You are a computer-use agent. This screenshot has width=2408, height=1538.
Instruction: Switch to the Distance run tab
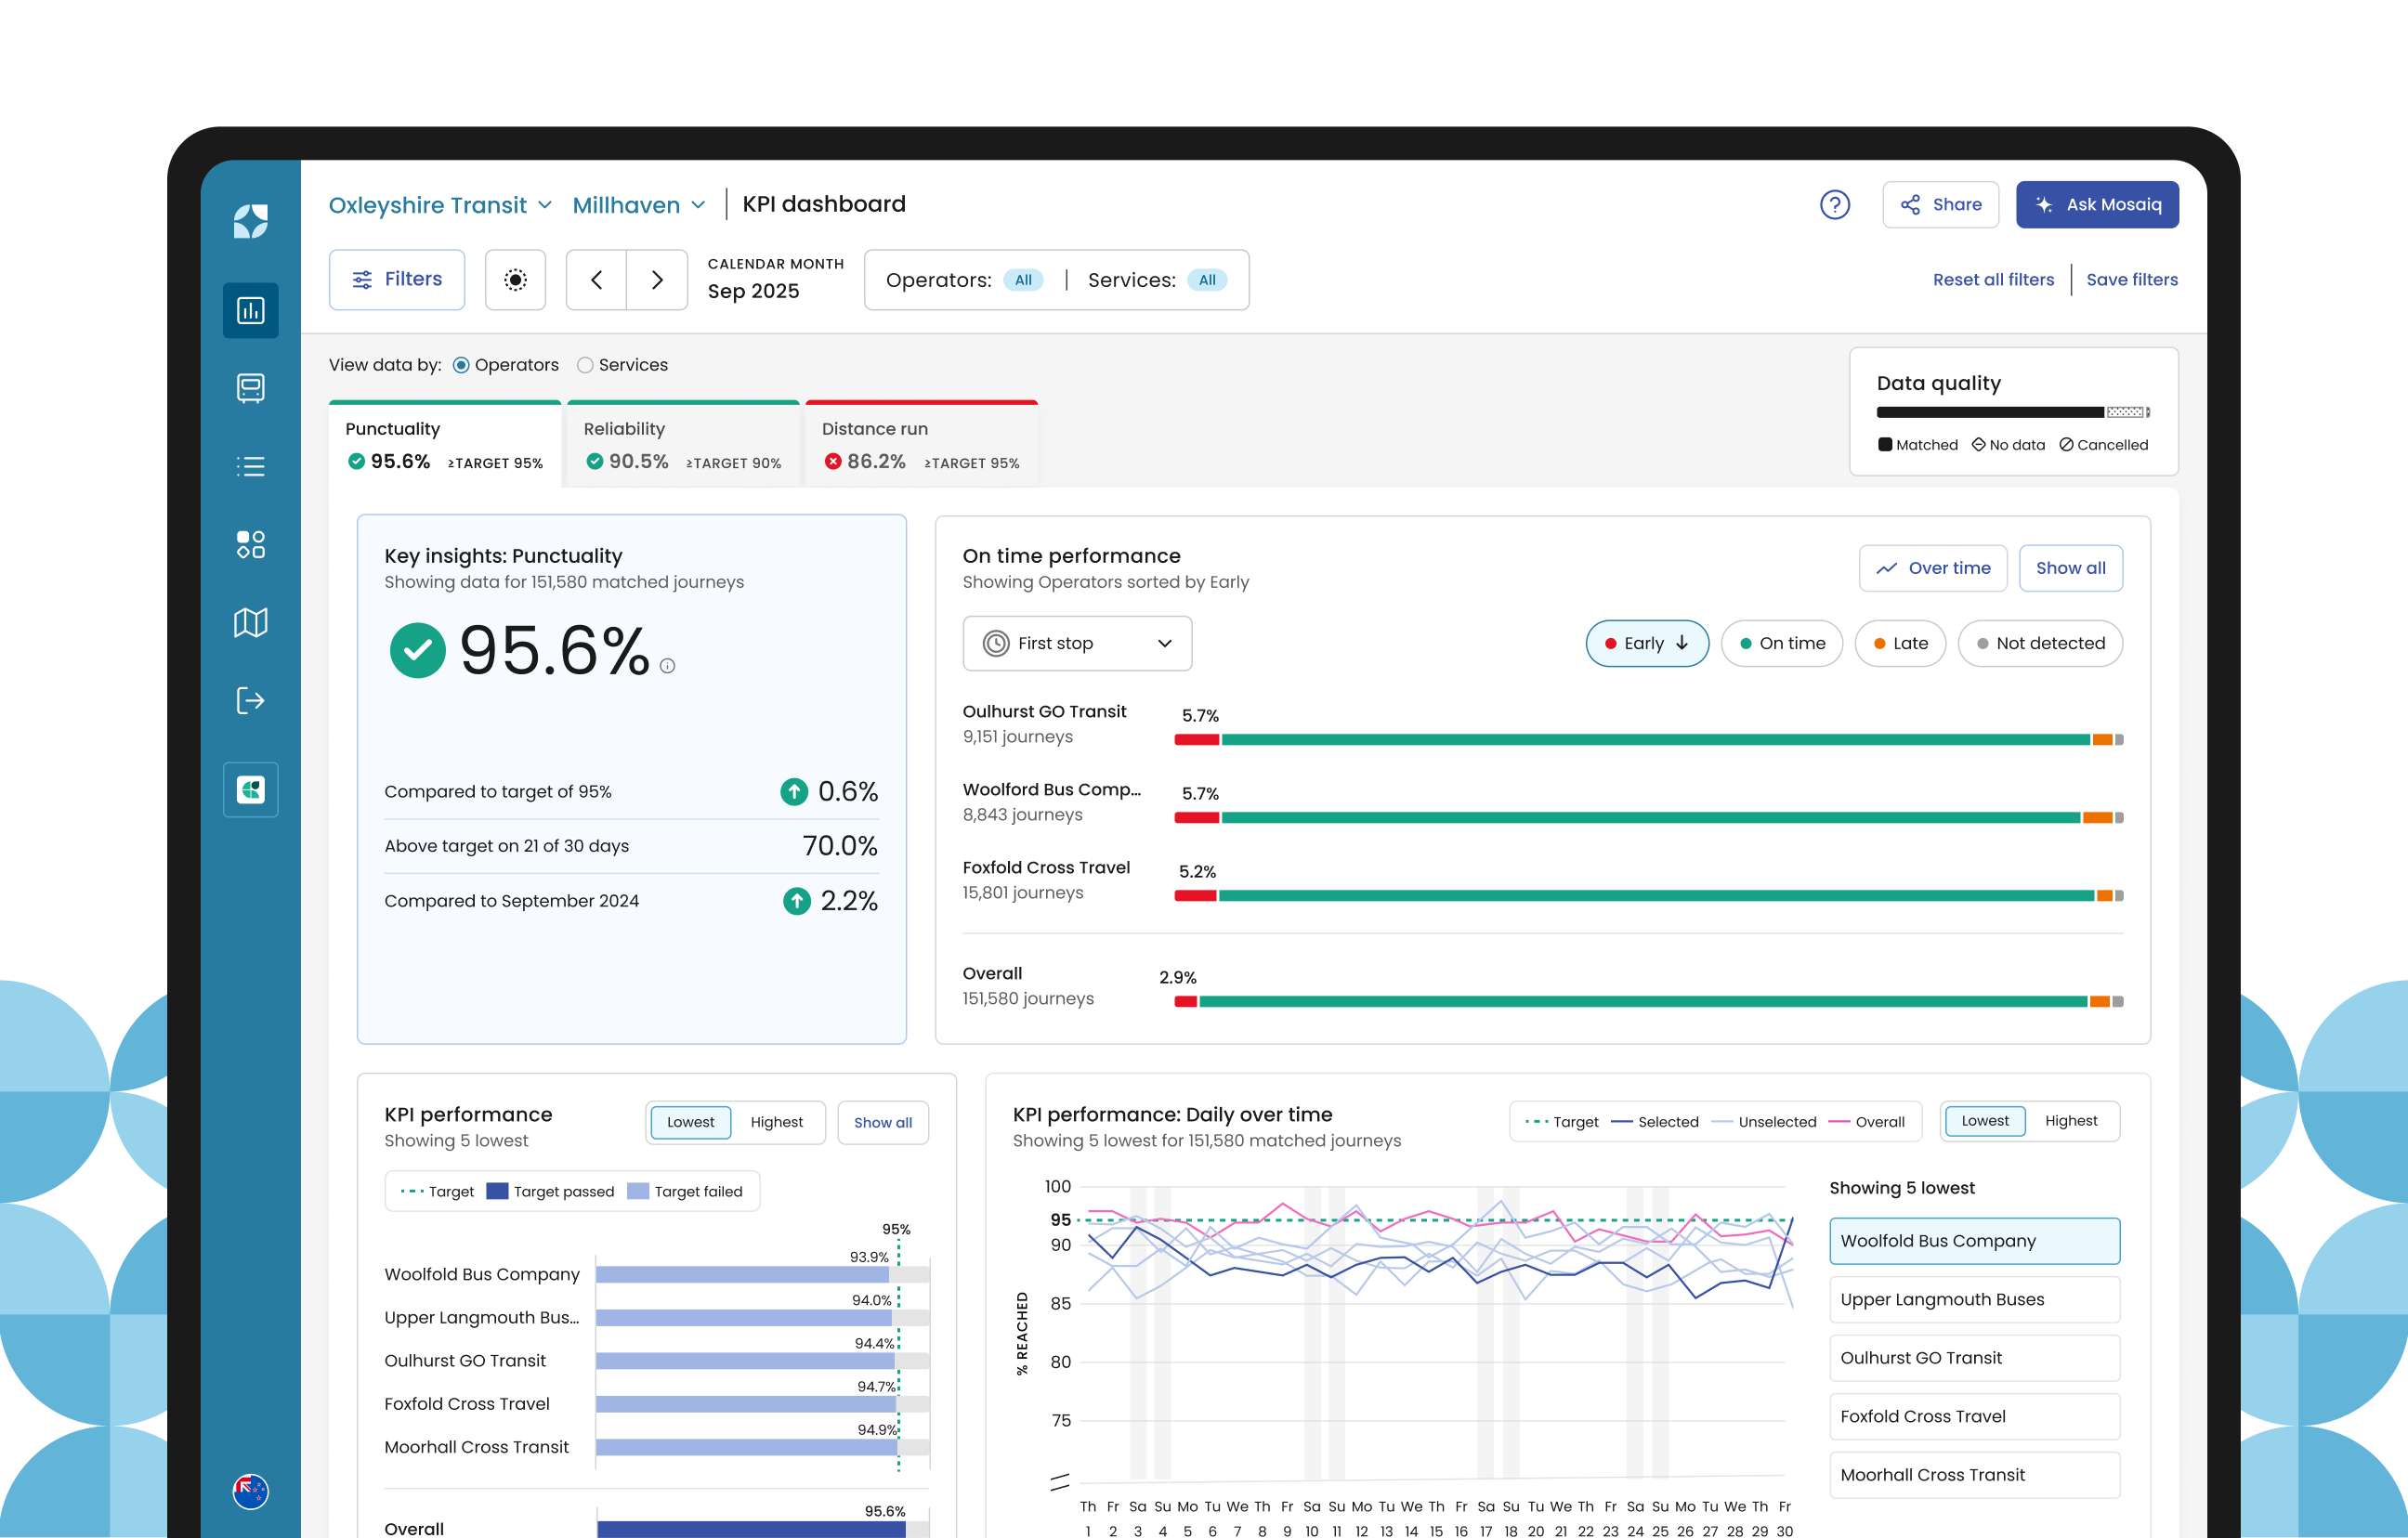pyautogui.click(x=921, y=445)
